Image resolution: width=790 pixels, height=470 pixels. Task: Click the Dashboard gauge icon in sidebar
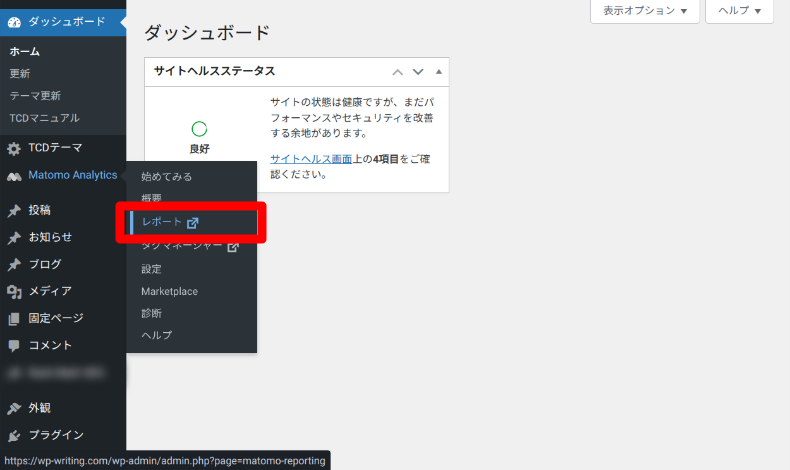click(14, 22)
